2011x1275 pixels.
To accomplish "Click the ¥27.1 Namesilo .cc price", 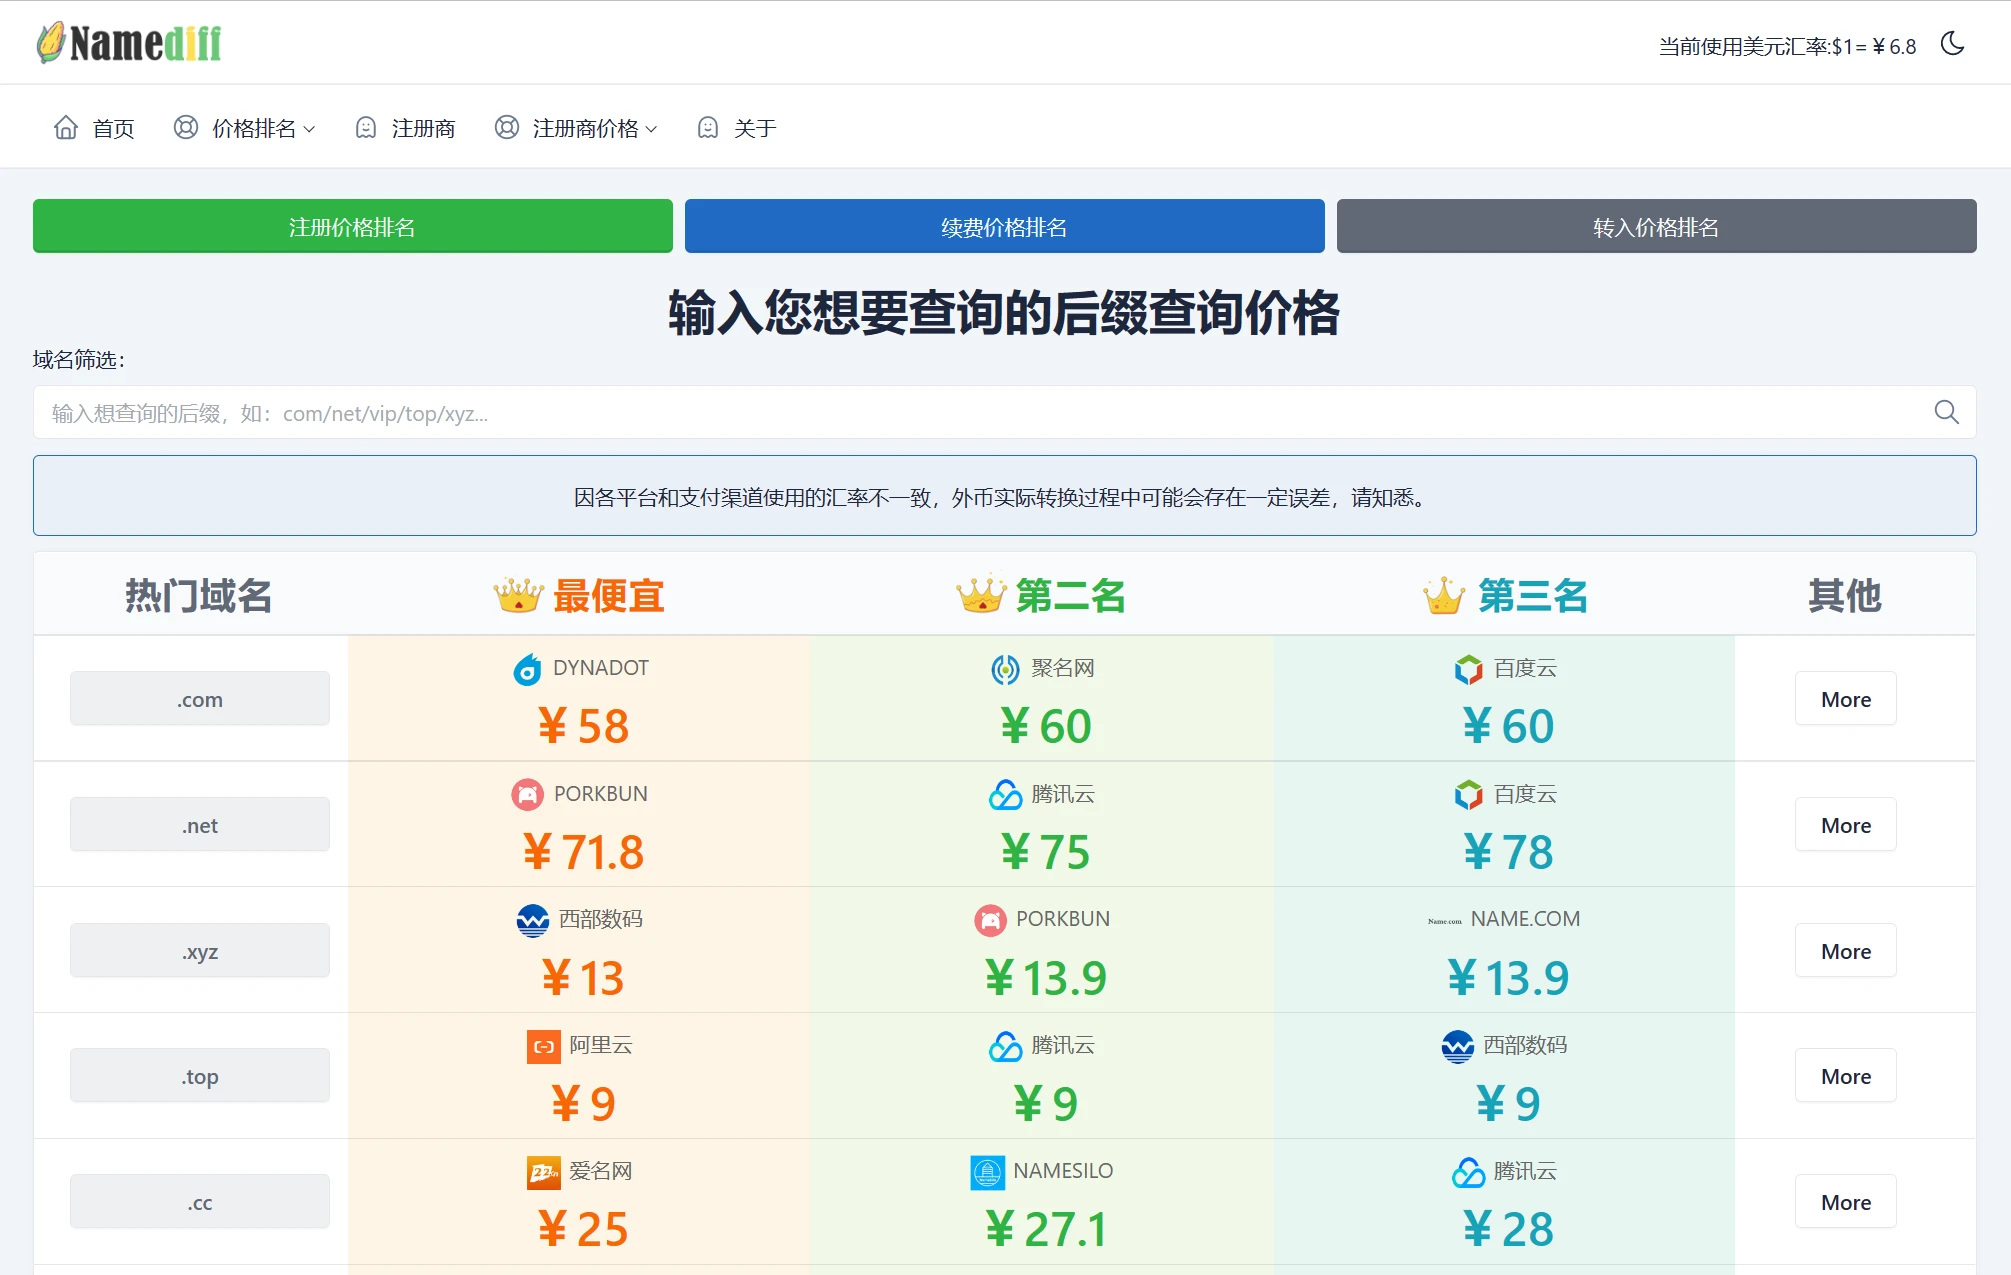I will 1045,1229.
